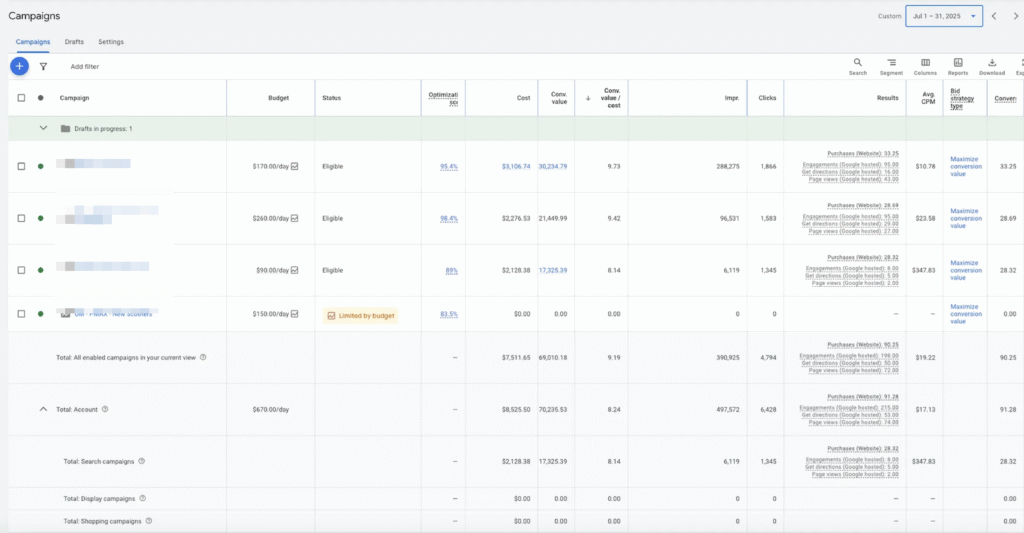Screen dimensions: 1024x533
Task: Open the Reports icon
Action: [958, 63]
